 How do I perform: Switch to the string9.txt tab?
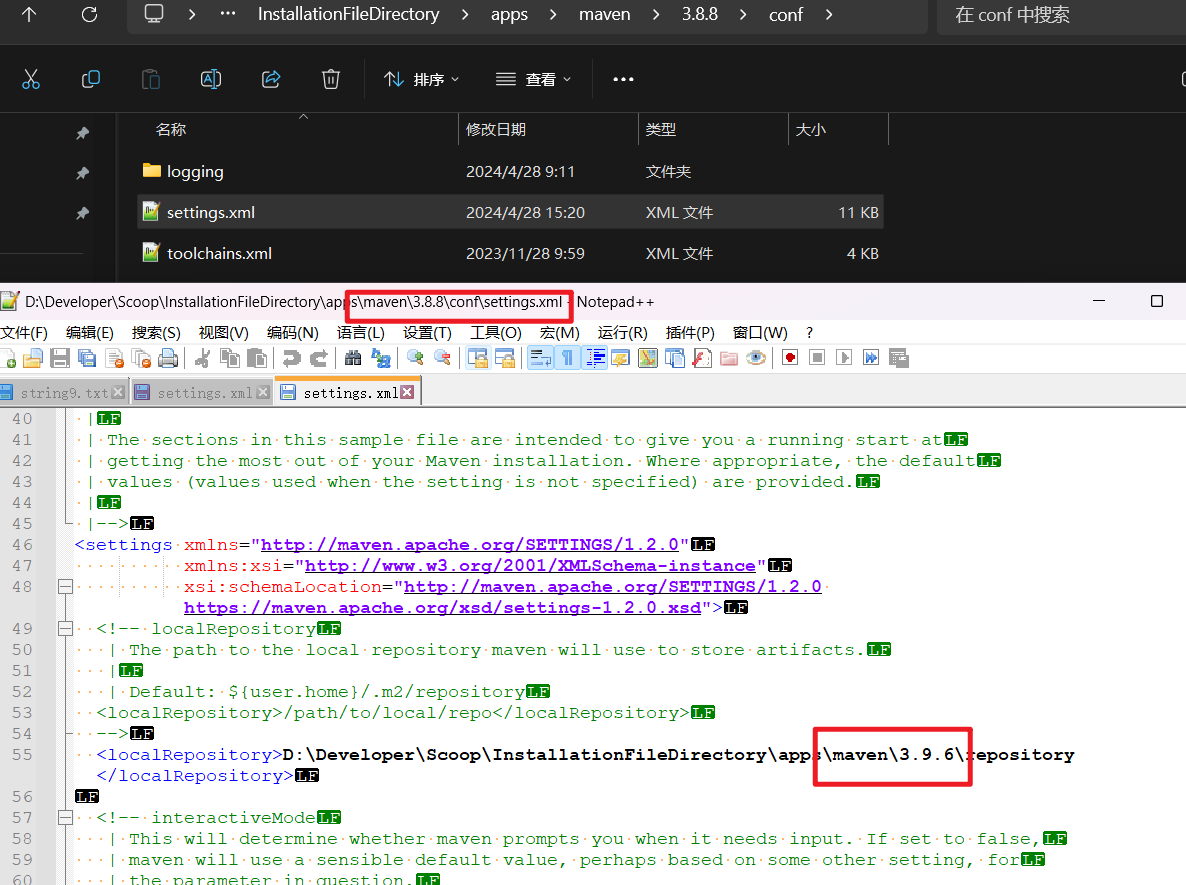tap(64, 393)
